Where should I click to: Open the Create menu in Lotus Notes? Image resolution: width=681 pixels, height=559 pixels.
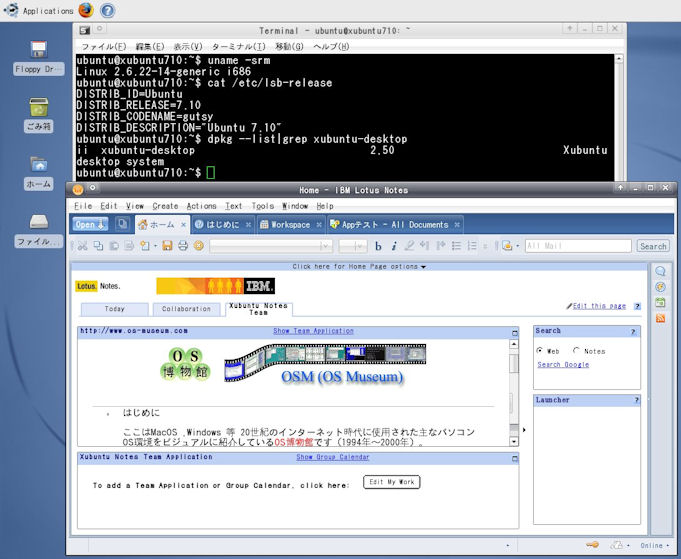[x=165, y=206]
